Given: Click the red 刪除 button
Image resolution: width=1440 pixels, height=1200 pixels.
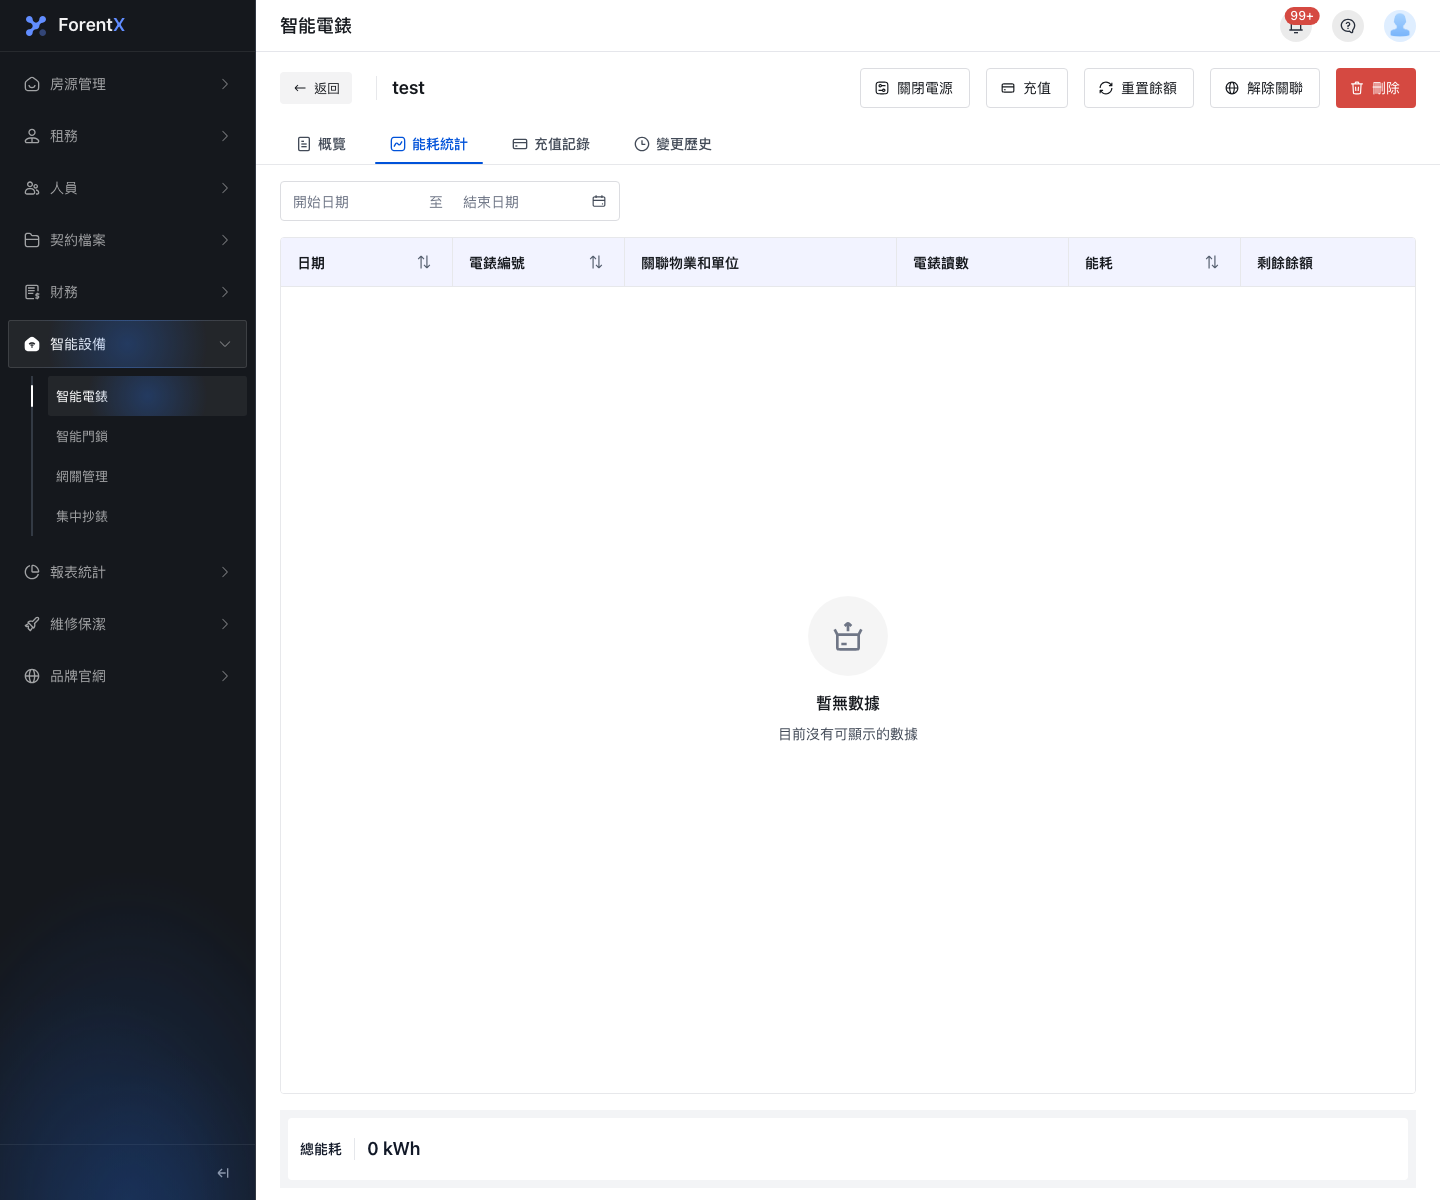Looking at the screenshot, I should tap(1376, 88).
